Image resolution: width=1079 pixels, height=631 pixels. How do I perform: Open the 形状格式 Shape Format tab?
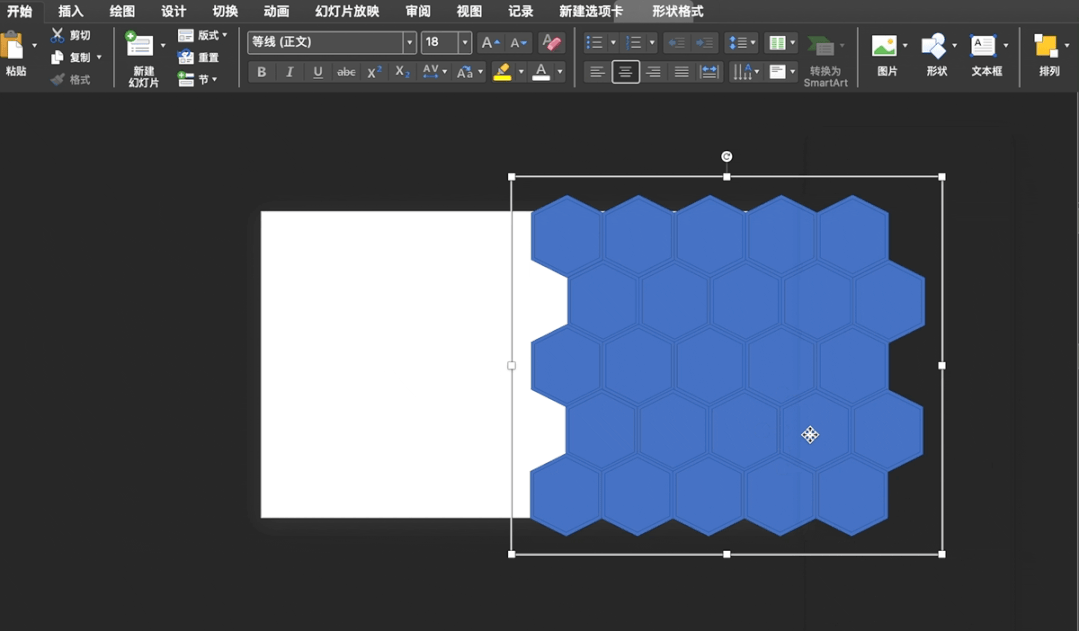click(x=678, y=11)
